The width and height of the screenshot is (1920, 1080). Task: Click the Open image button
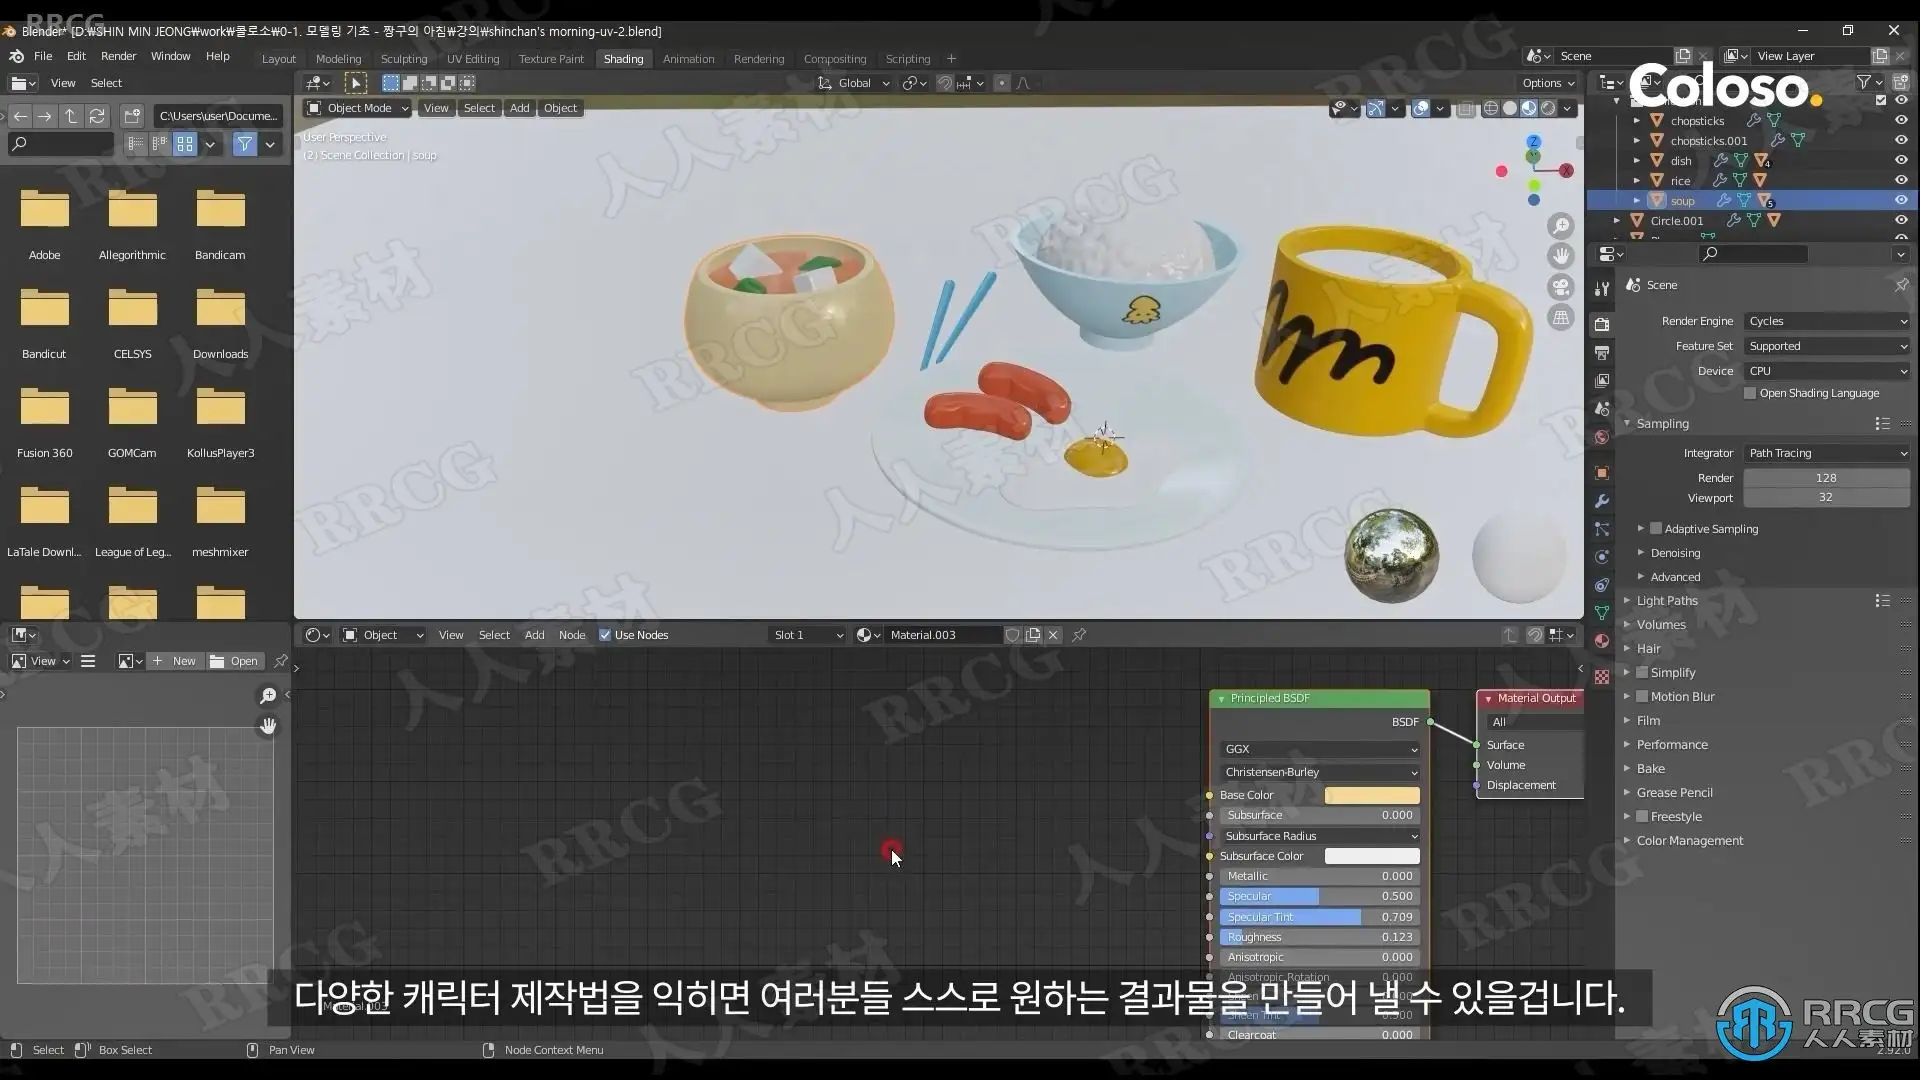click(x=235, y=661)
